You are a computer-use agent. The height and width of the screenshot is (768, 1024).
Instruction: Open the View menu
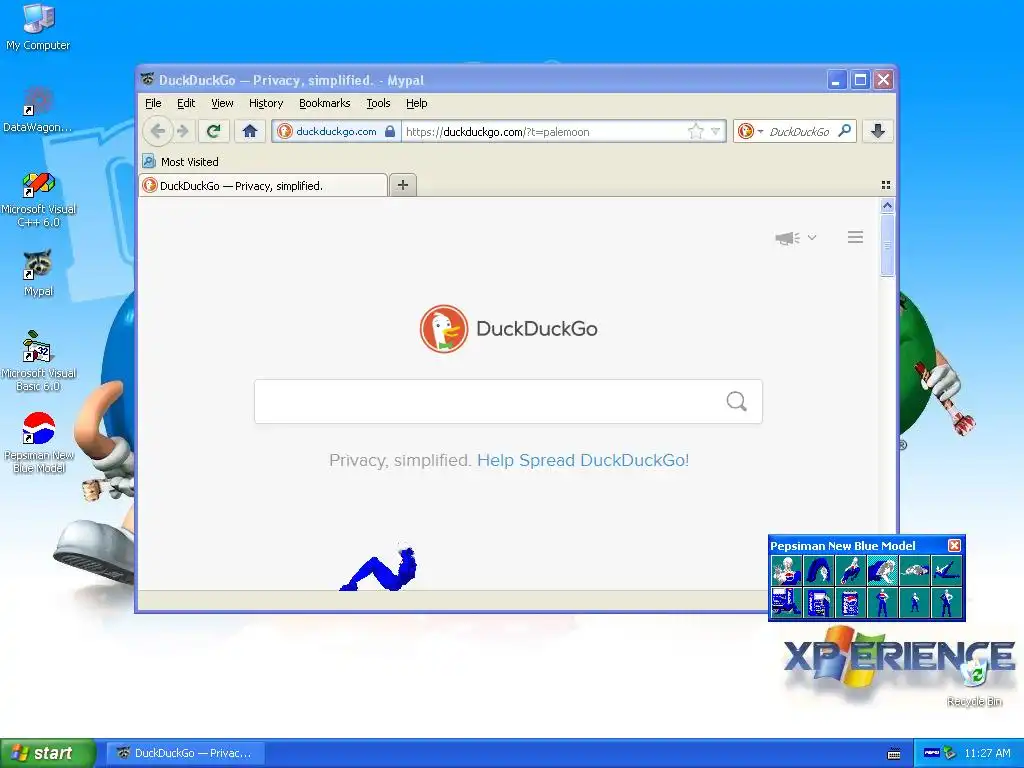click(x=222, y=103)
